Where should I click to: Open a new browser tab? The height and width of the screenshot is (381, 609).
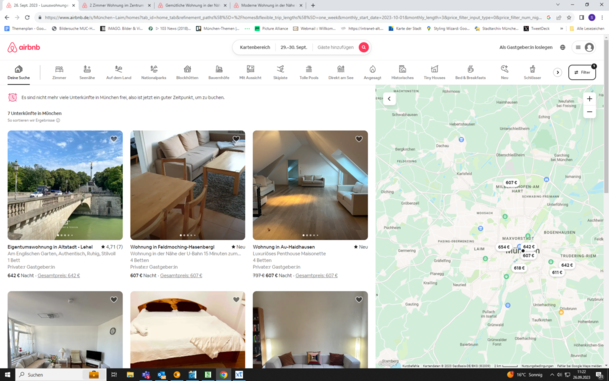[313, 5]
